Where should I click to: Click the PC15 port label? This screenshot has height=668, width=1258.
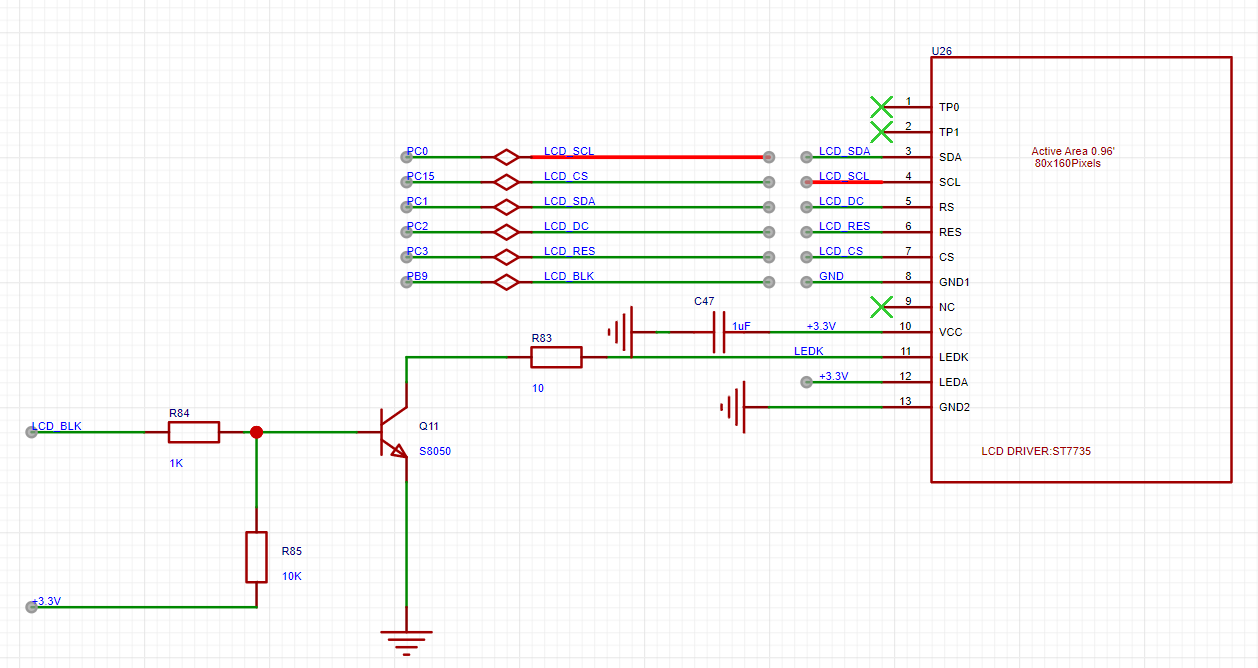[x=420, y=177]
